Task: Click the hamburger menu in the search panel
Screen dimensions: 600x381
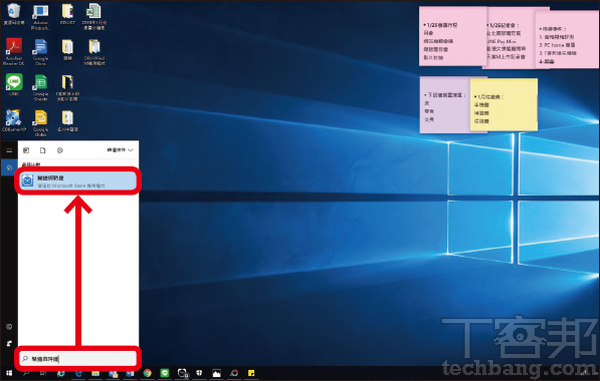Action: point(9,150)
